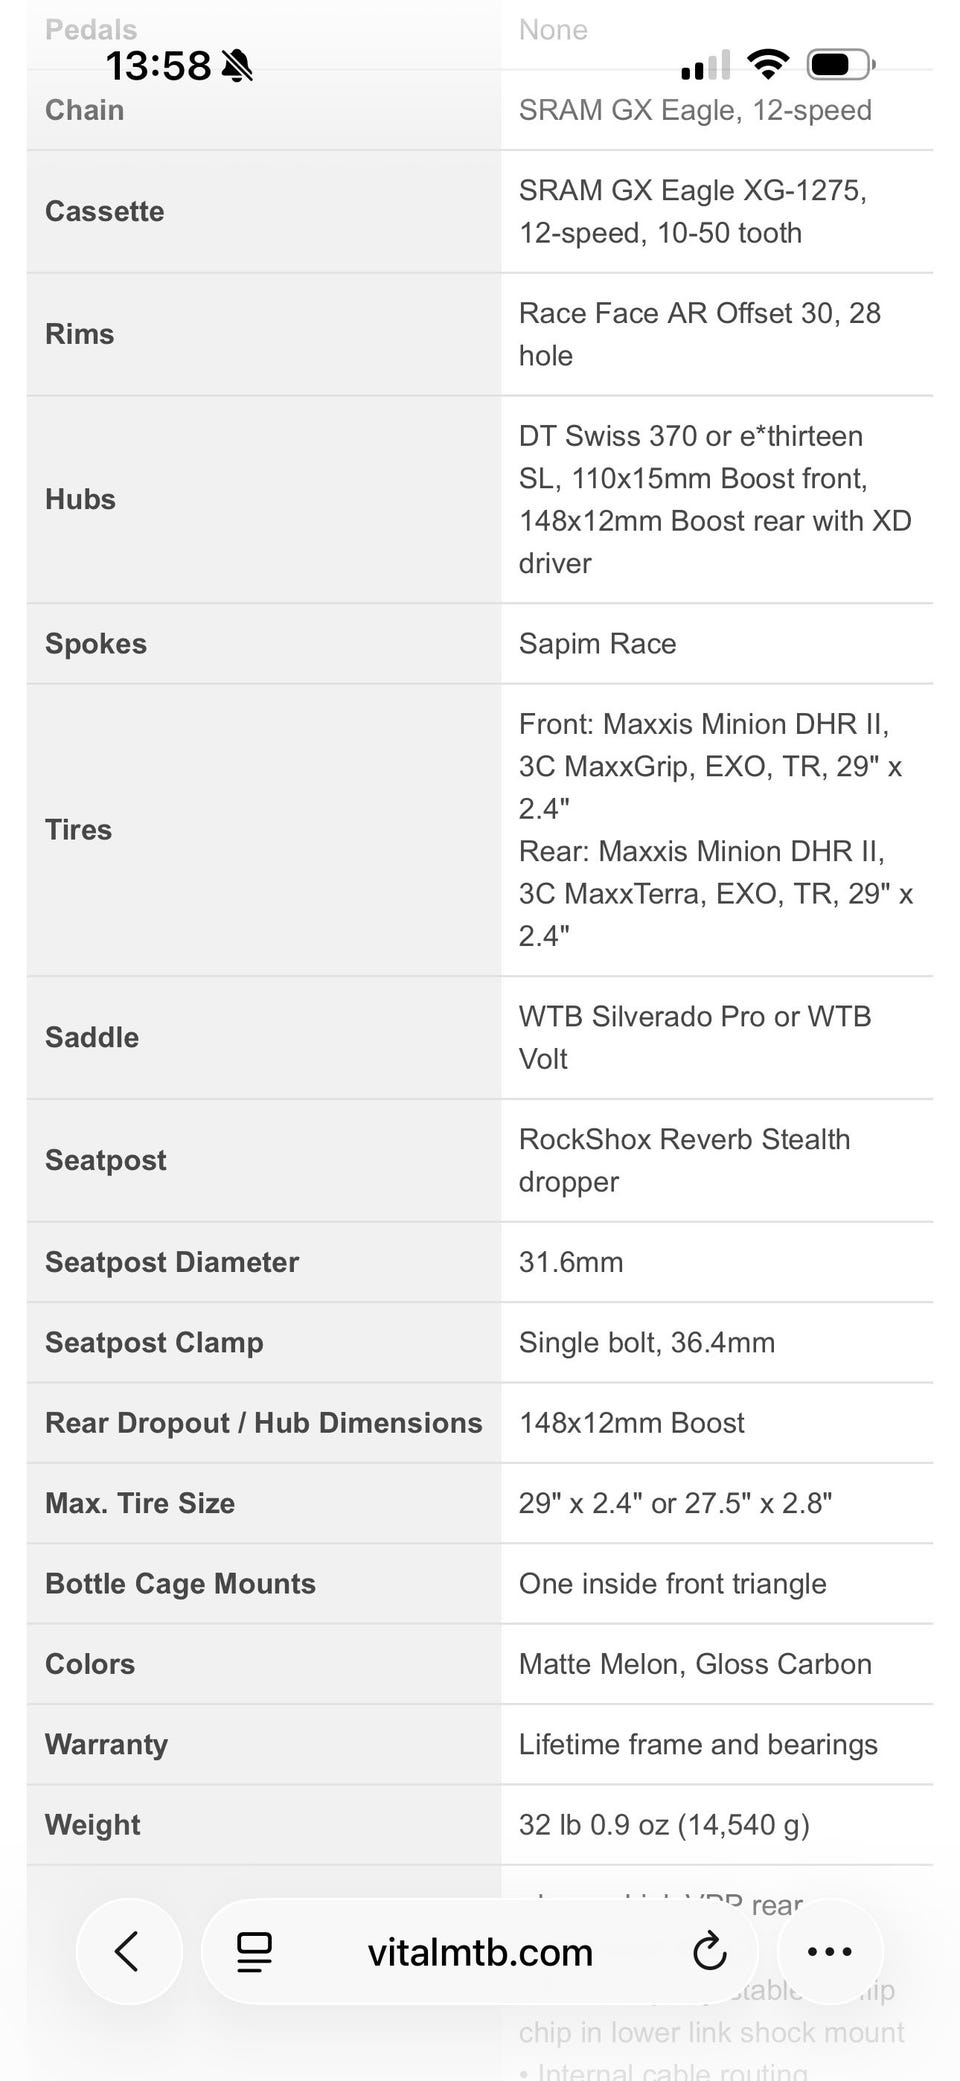Tap the cellular signal bars
Viewport: 960px width, 2081px height.
coord(705,66)
